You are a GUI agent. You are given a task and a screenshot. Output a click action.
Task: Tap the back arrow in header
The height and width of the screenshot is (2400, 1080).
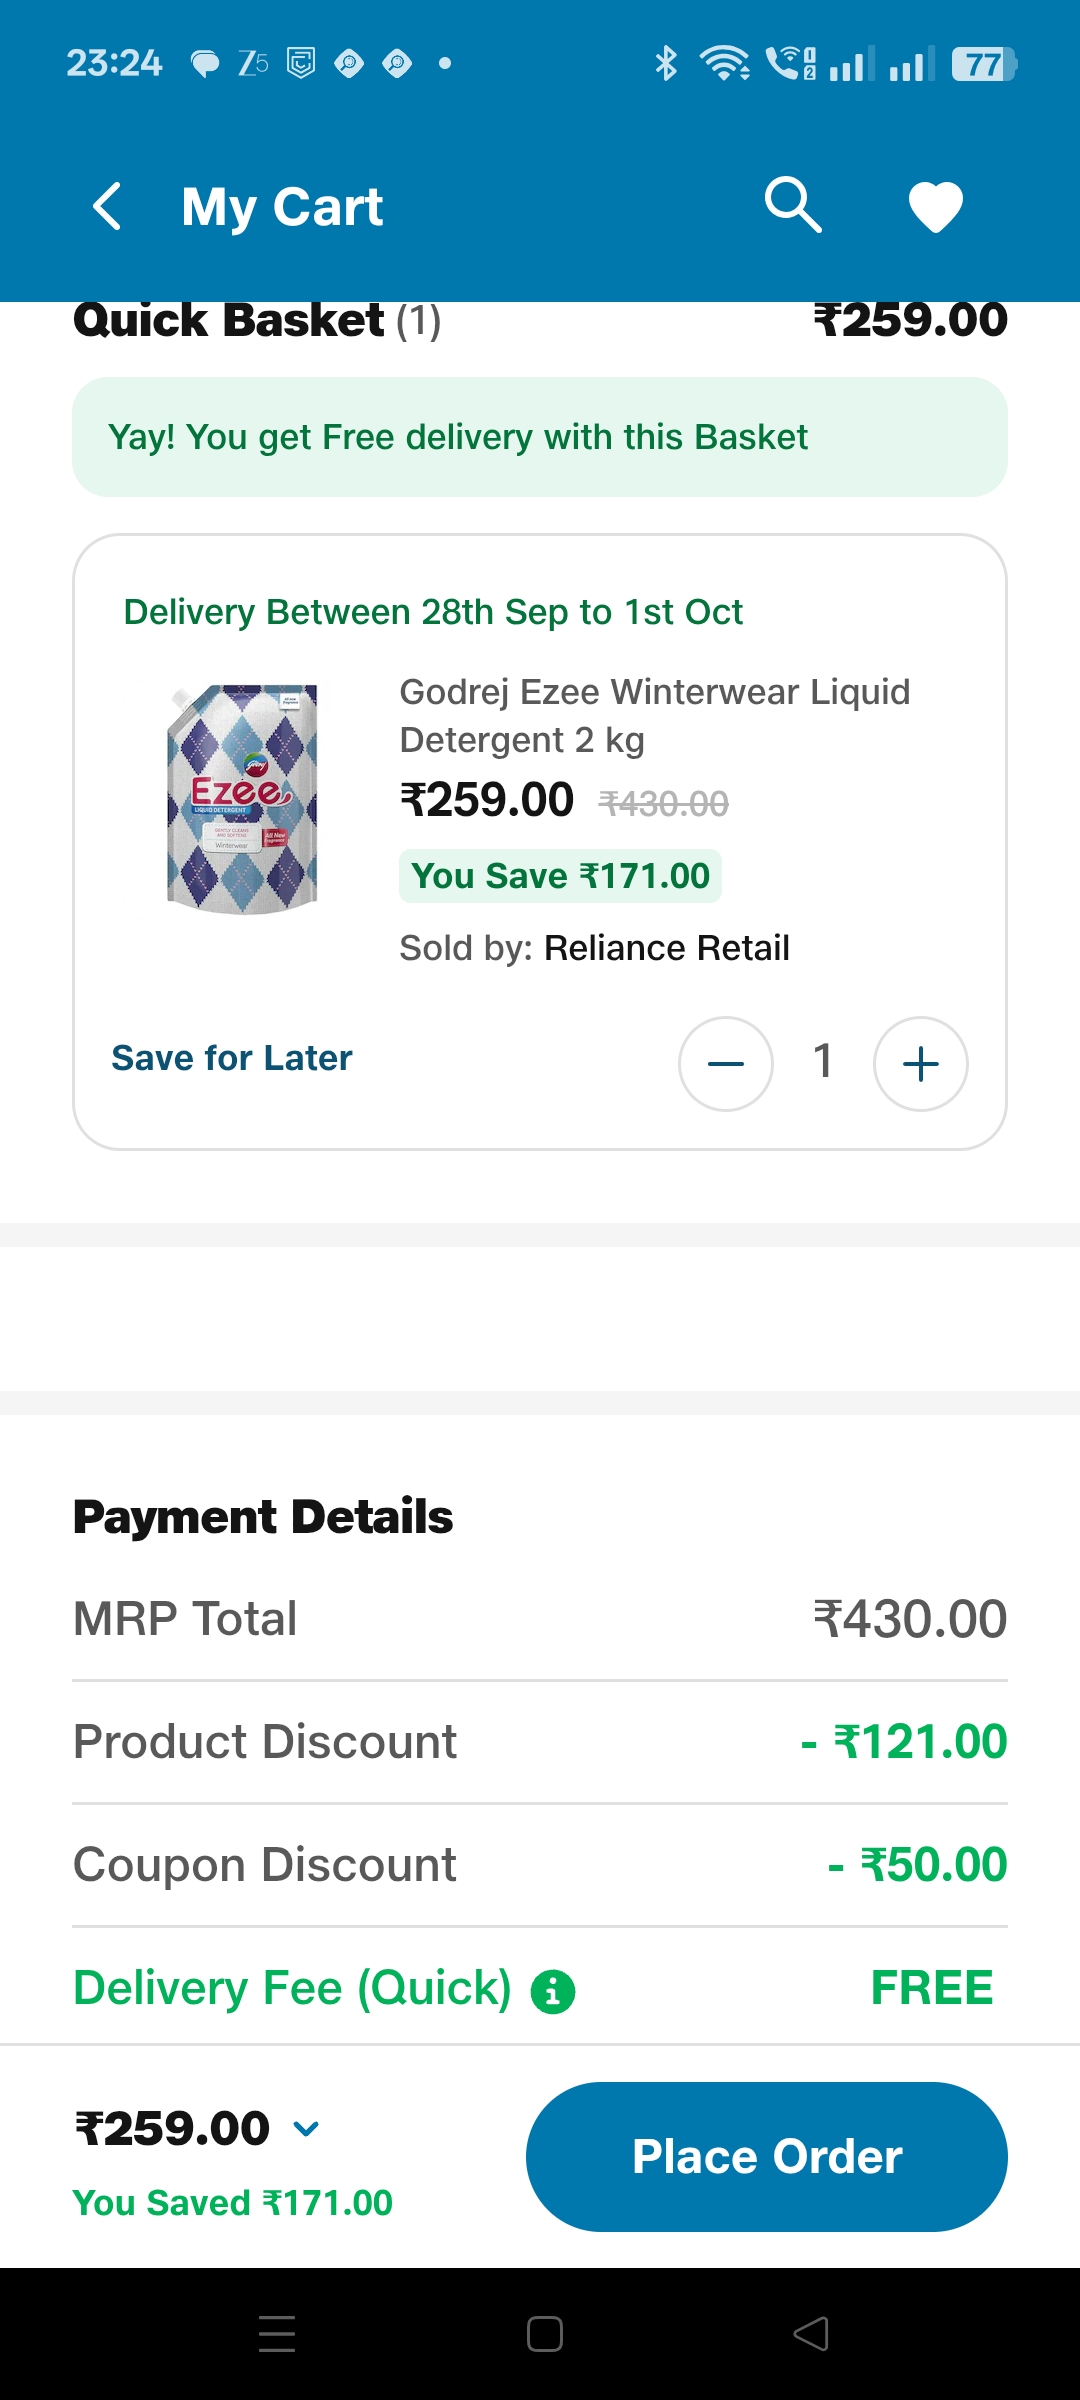108,207
